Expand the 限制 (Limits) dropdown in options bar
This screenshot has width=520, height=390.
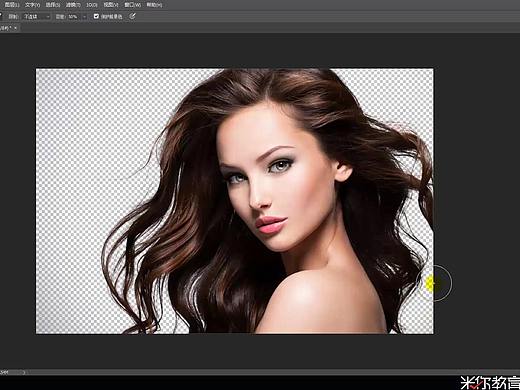point(36,16)
